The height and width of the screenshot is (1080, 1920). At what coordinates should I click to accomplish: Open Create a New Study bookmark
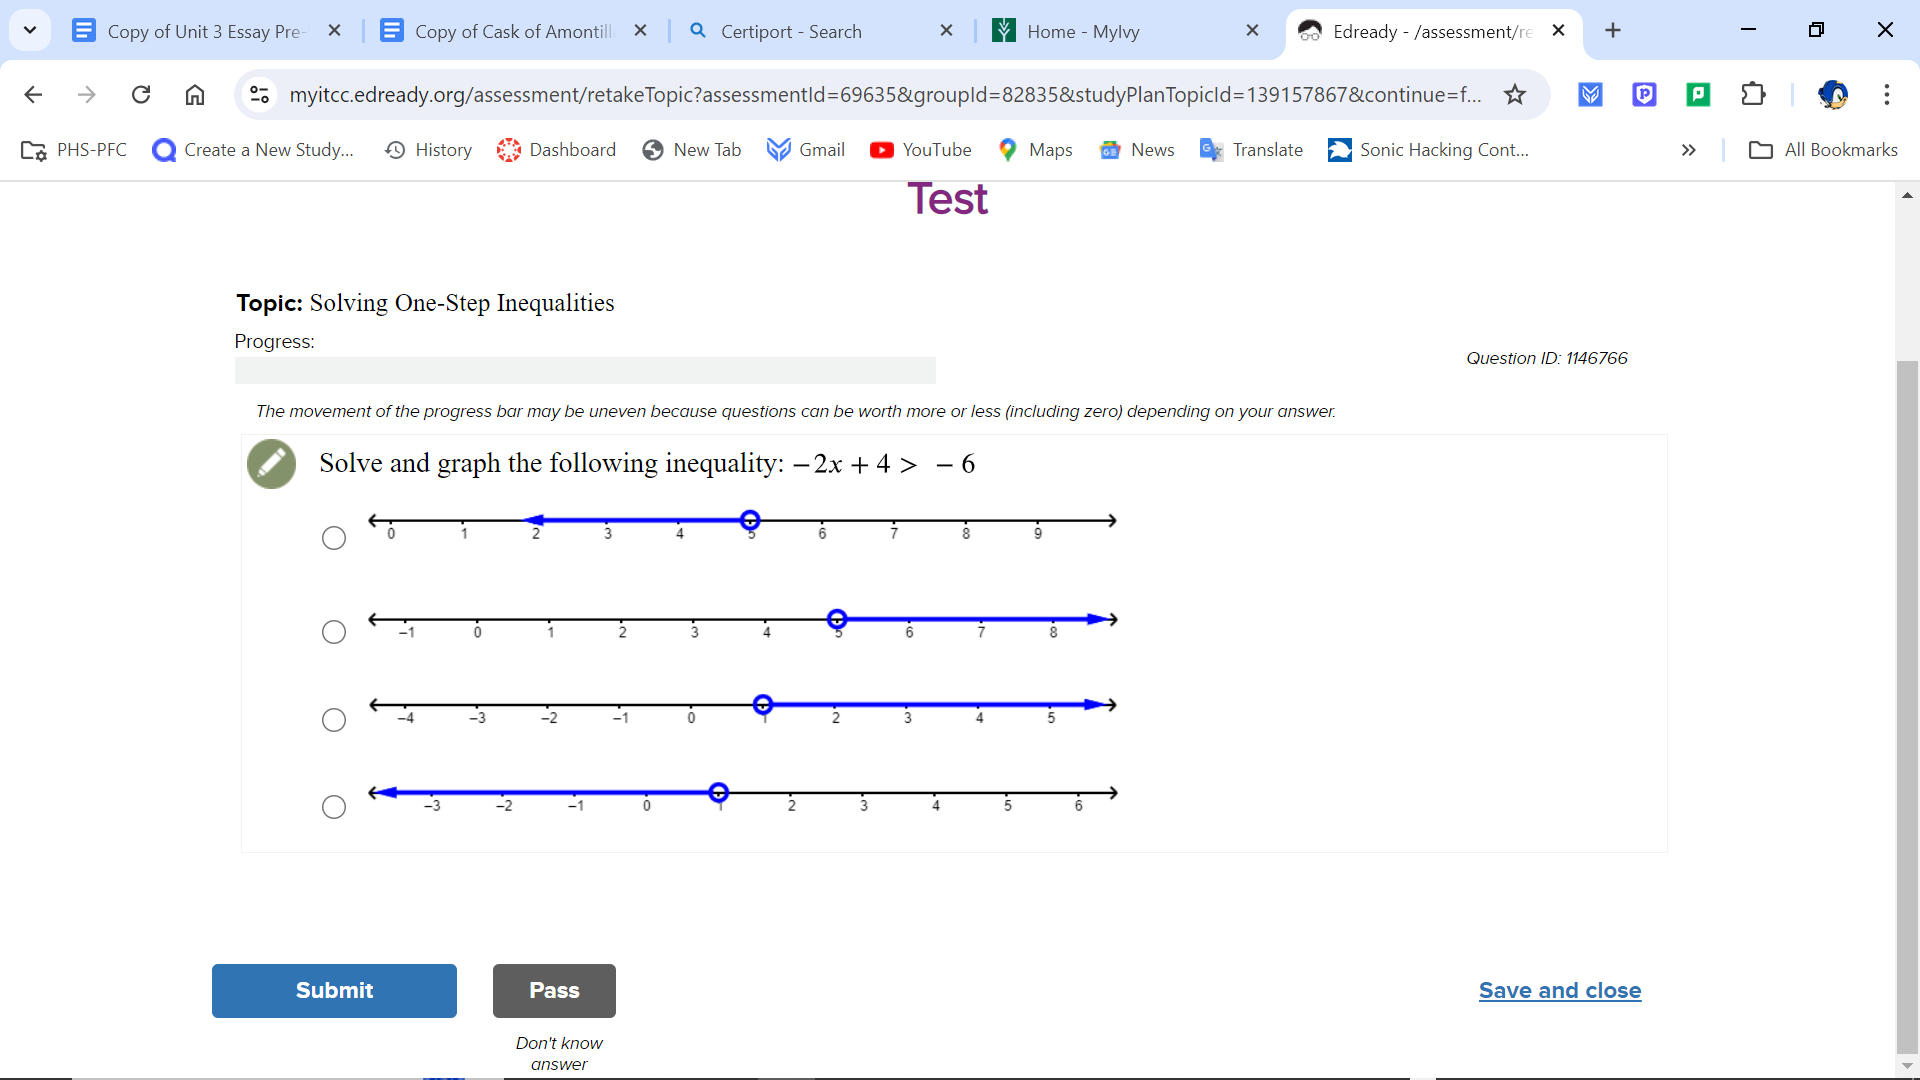tap(253, 150)
